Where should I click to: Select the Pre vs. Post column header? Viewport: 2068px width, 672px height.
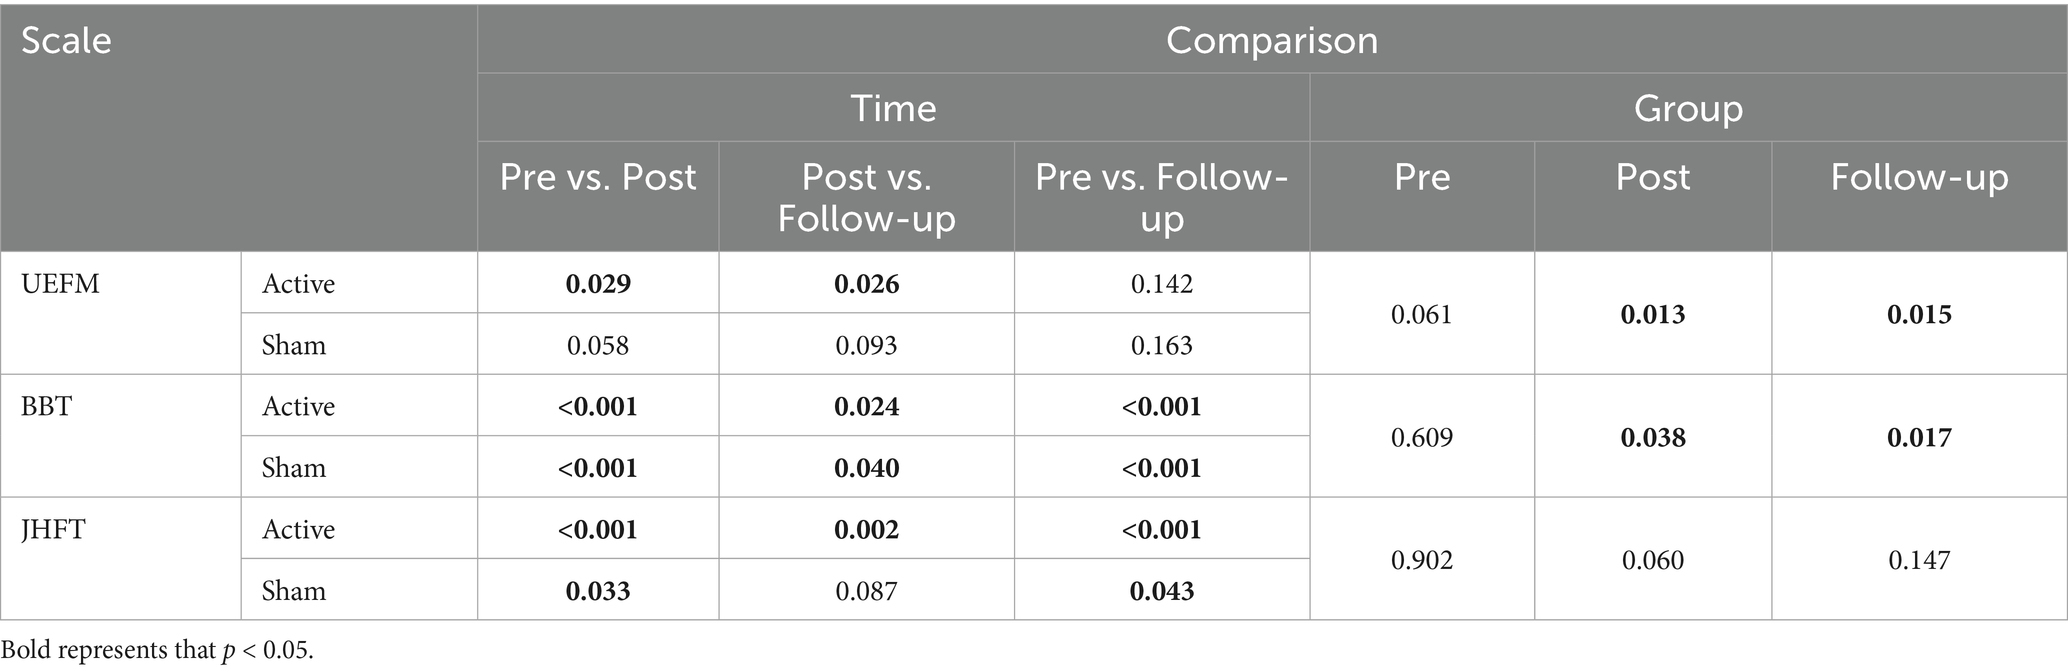coord(598,178)
